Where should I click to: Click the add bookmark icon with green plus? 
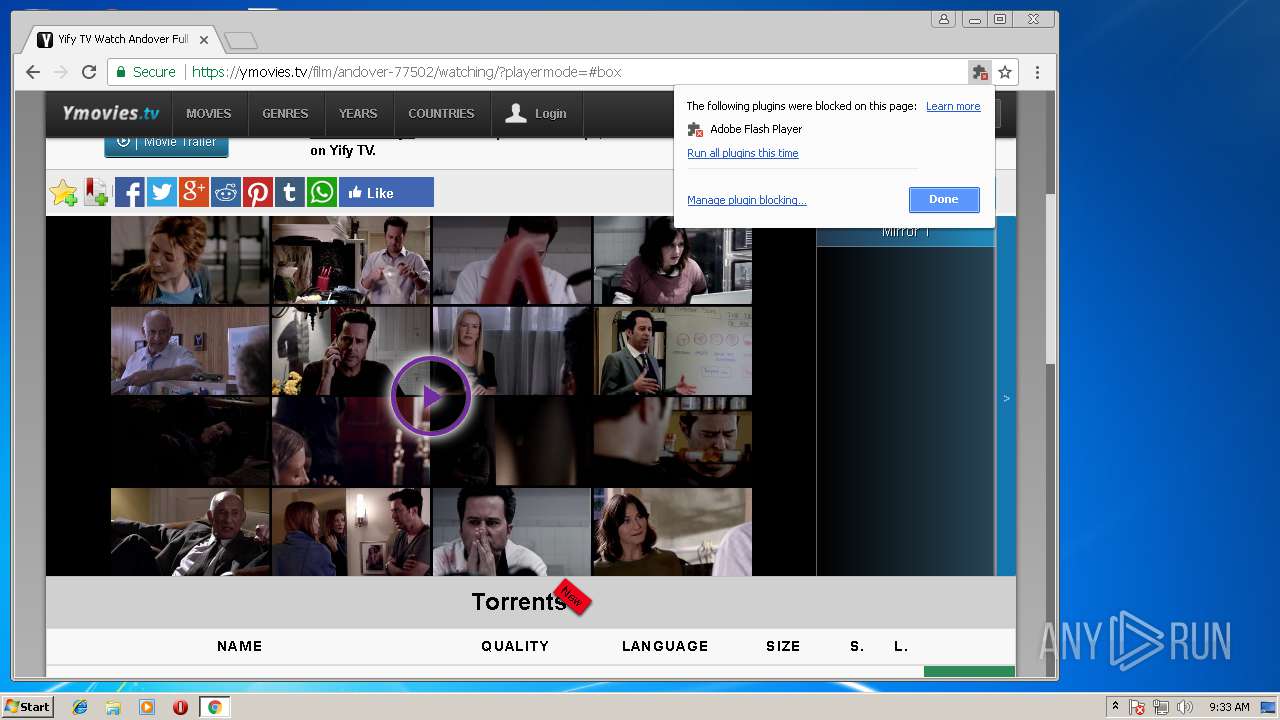96,192
